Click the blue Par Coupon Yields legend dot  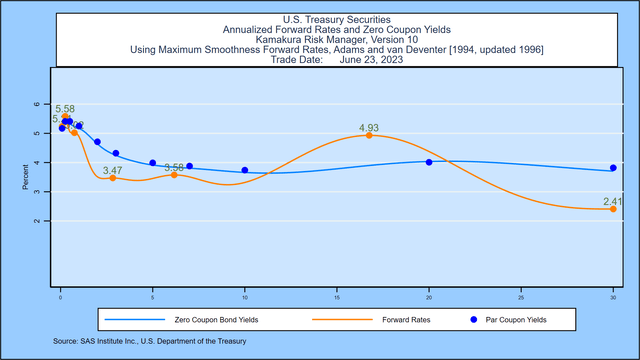[x=473, y=320]
